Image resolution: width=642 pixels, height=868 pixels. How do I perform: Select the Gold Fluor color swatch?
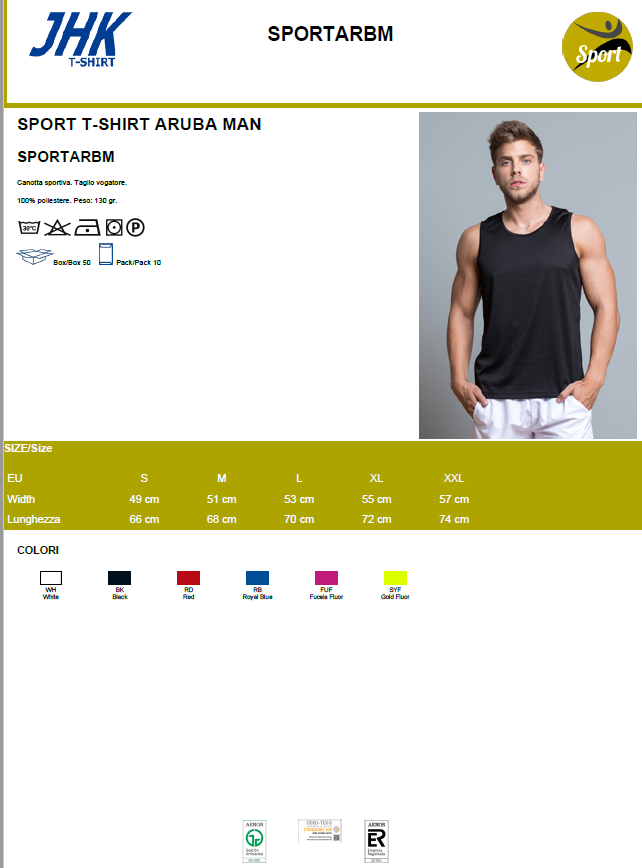click(x=395, y=578)
